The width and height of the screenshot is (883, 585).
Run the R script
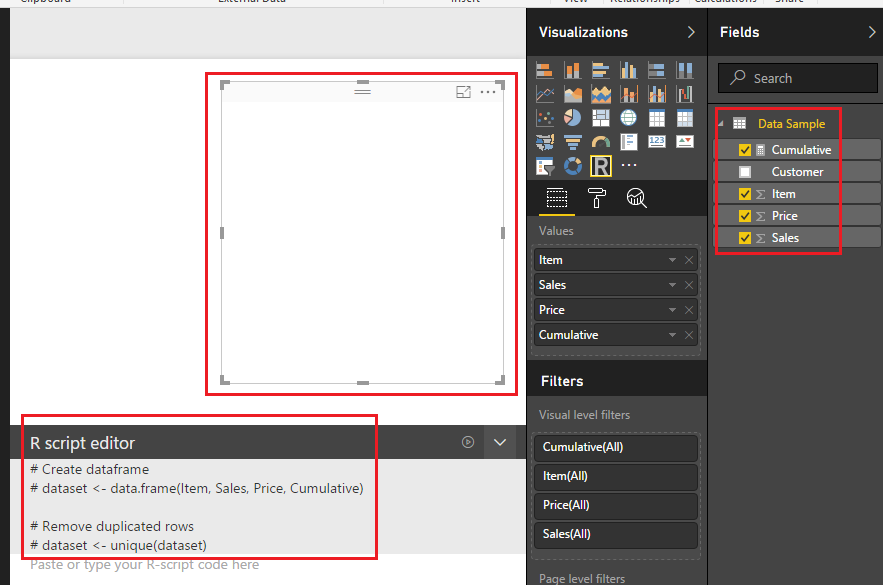468,442
